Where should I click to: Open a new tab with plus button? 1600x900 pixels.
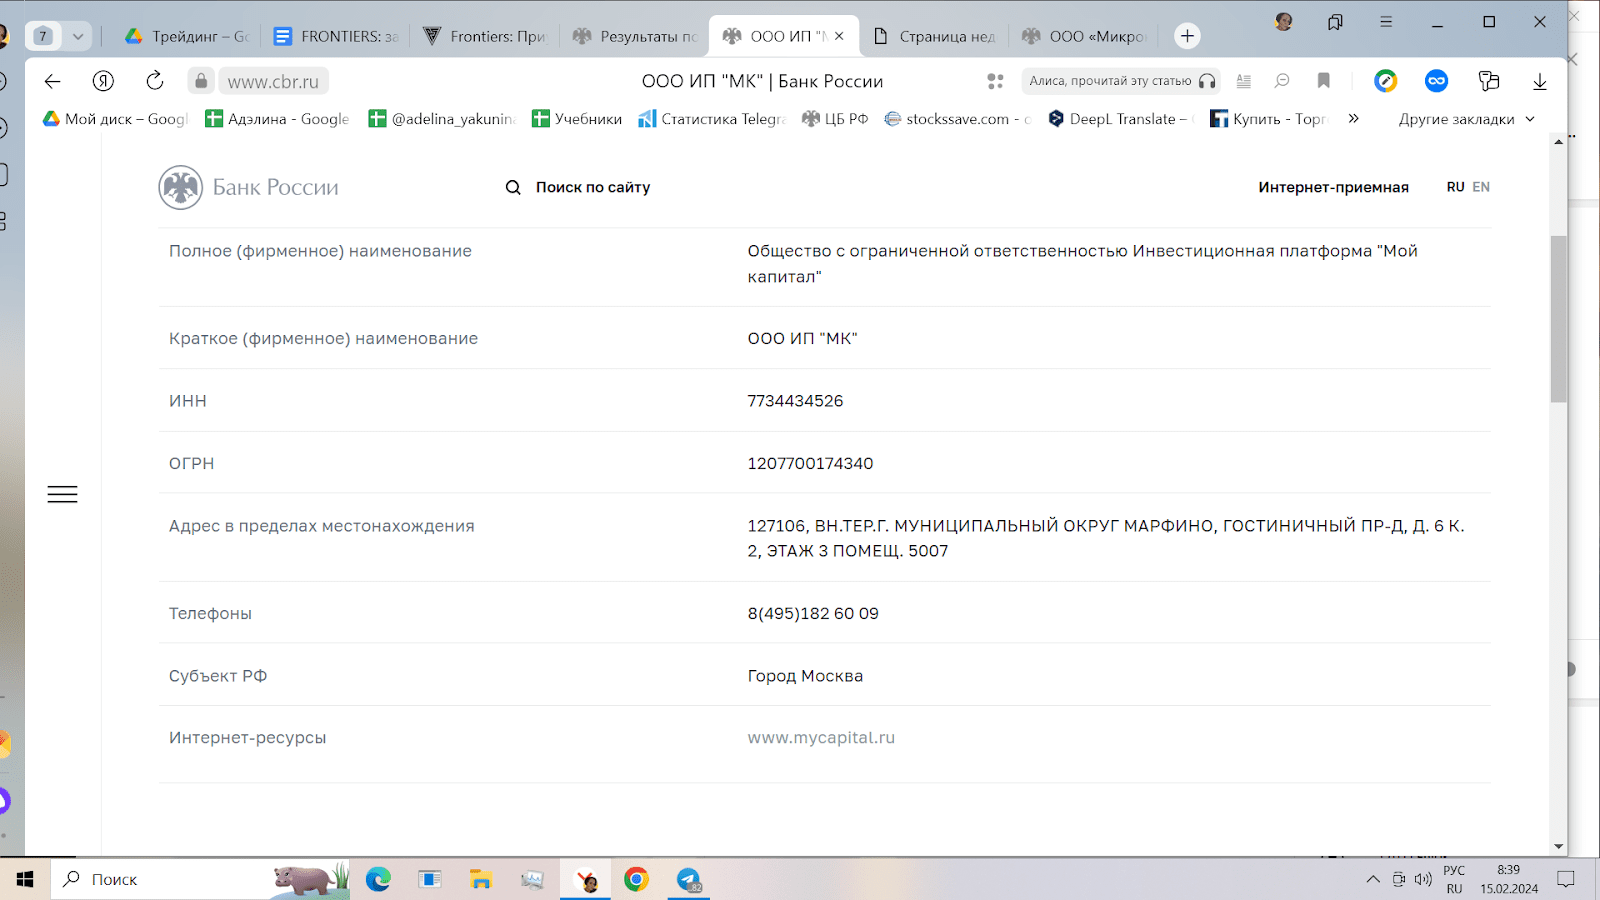click(1187, 36)
